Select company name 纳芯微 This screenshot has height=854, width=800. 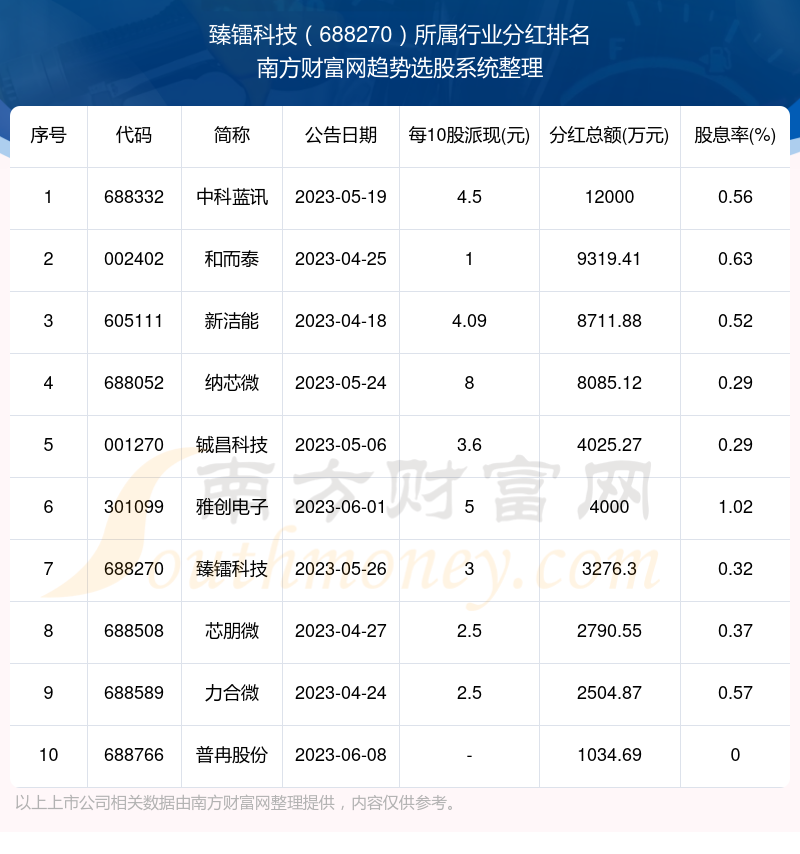tap(232, 383)
